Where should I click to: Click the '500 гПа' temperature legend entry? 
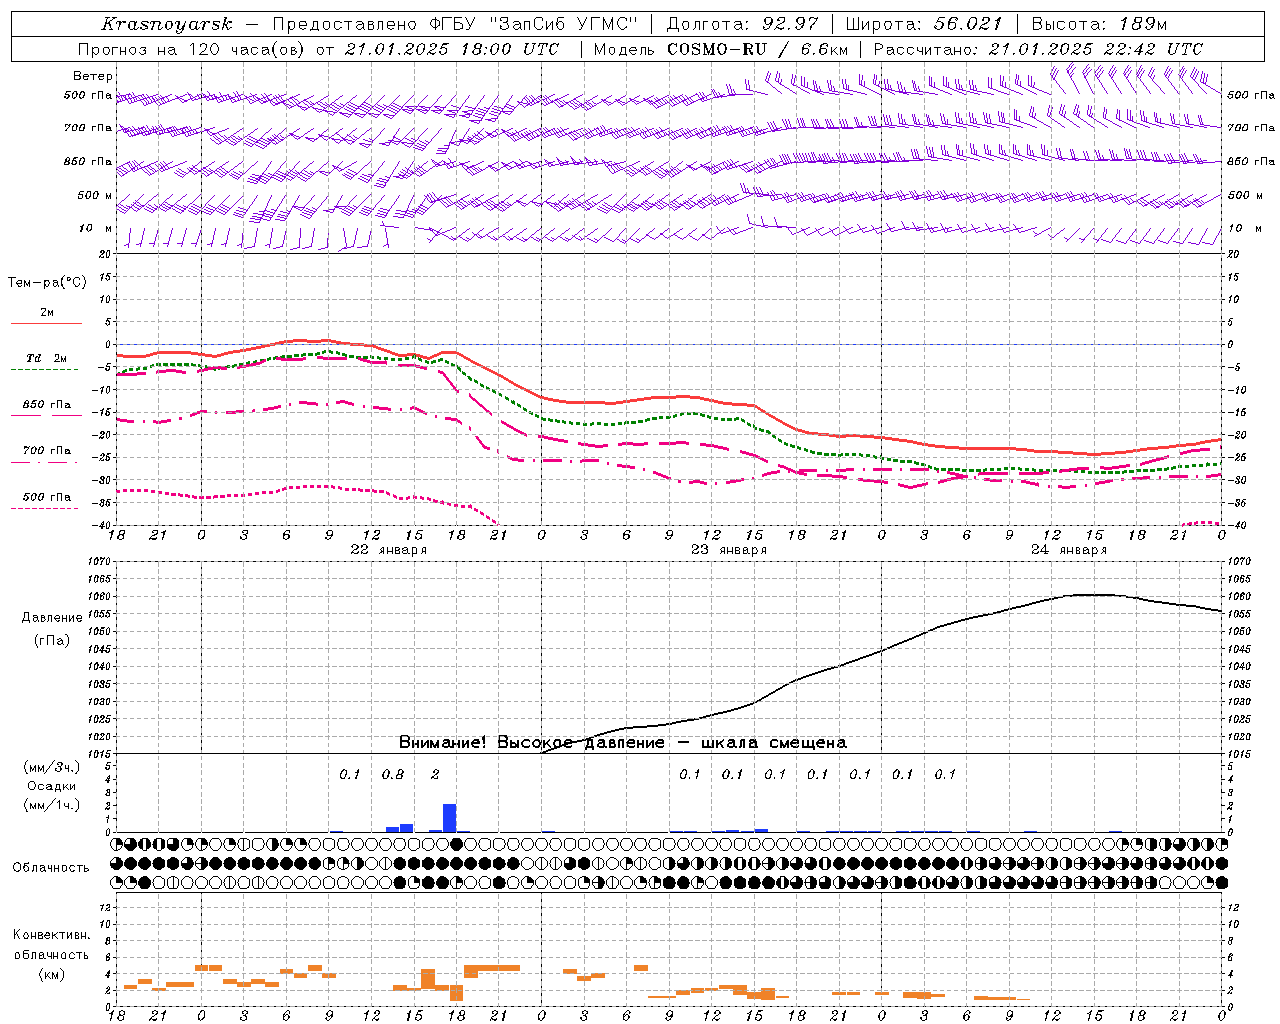46,497
